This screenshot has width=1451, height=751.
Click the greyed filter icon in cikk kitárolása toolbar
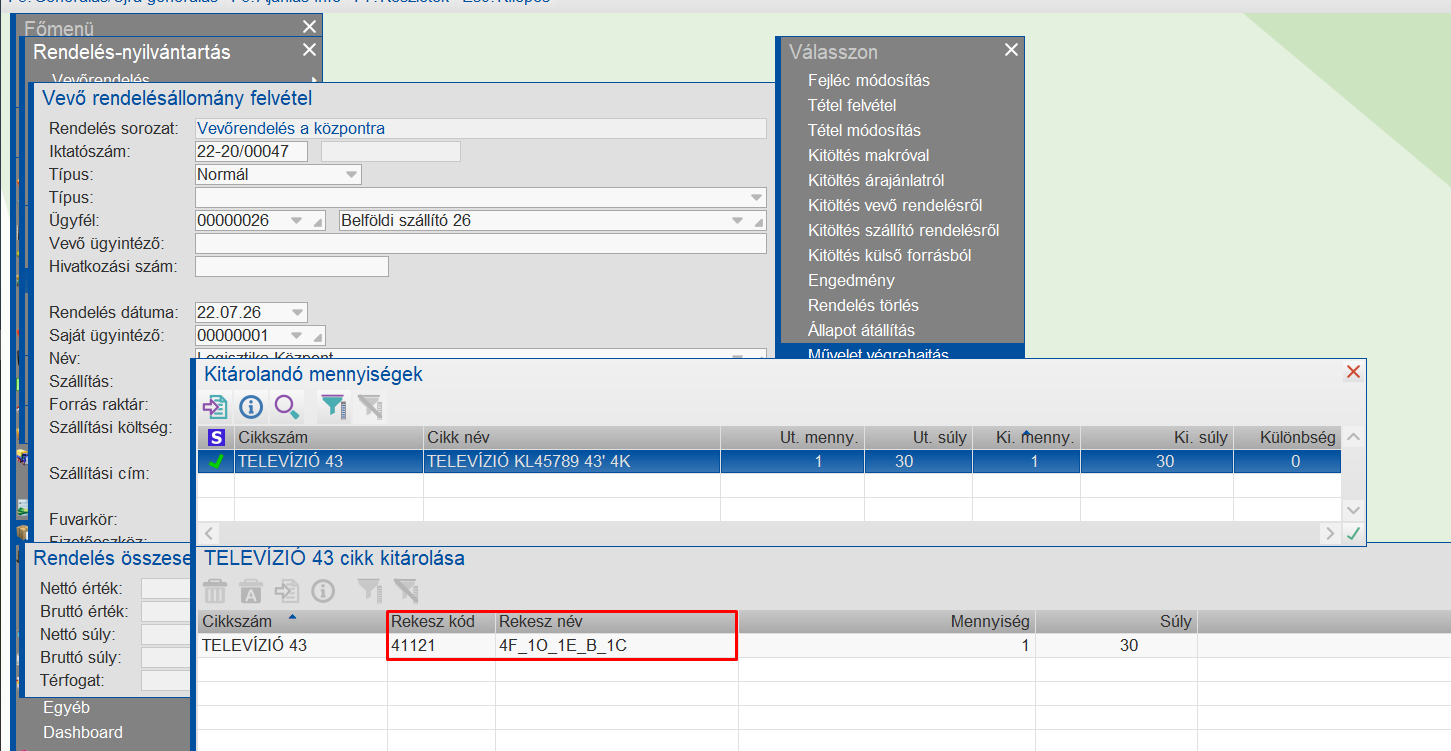[x=369, y=590]
